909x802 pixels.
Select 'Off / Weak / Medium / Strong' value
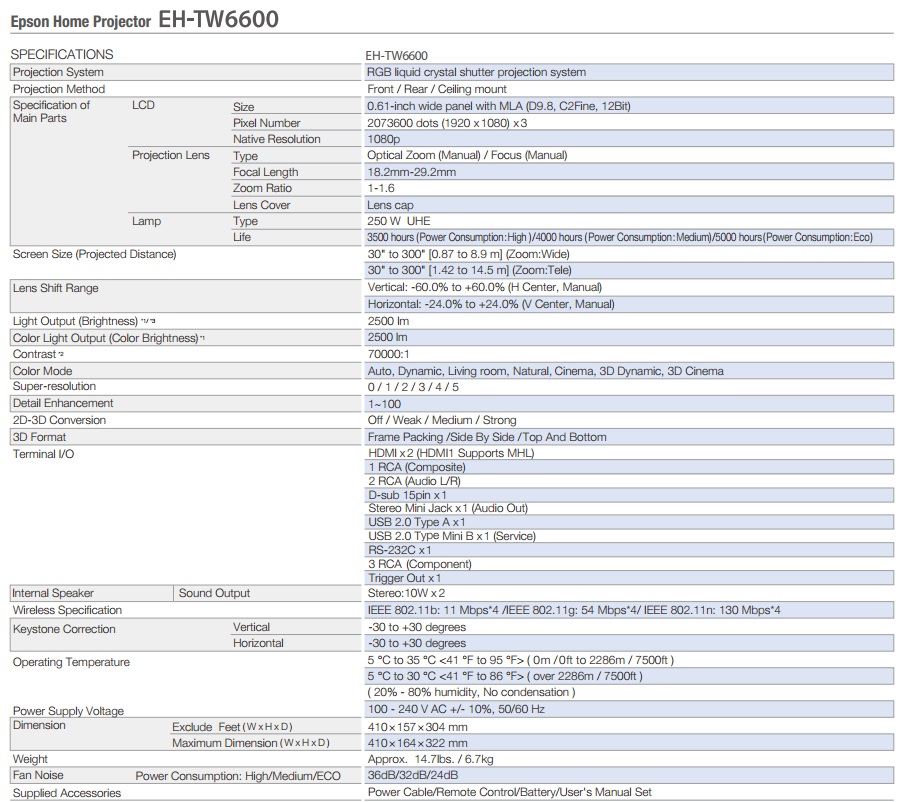[x=442, y=420]
